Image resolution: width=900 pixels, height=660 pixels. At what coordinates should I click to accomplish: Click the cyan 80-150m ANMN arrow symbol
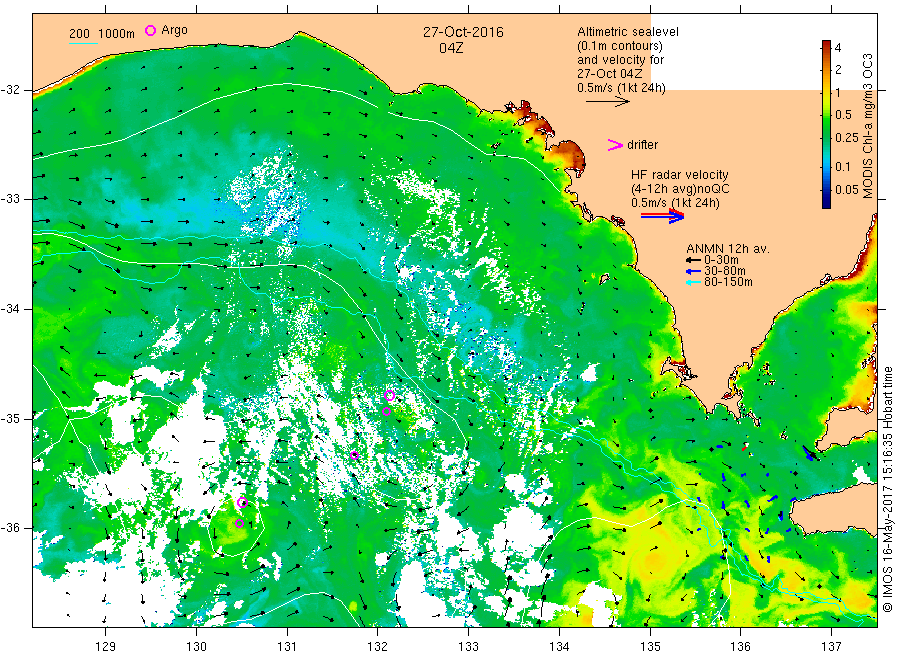coord(693,282)
